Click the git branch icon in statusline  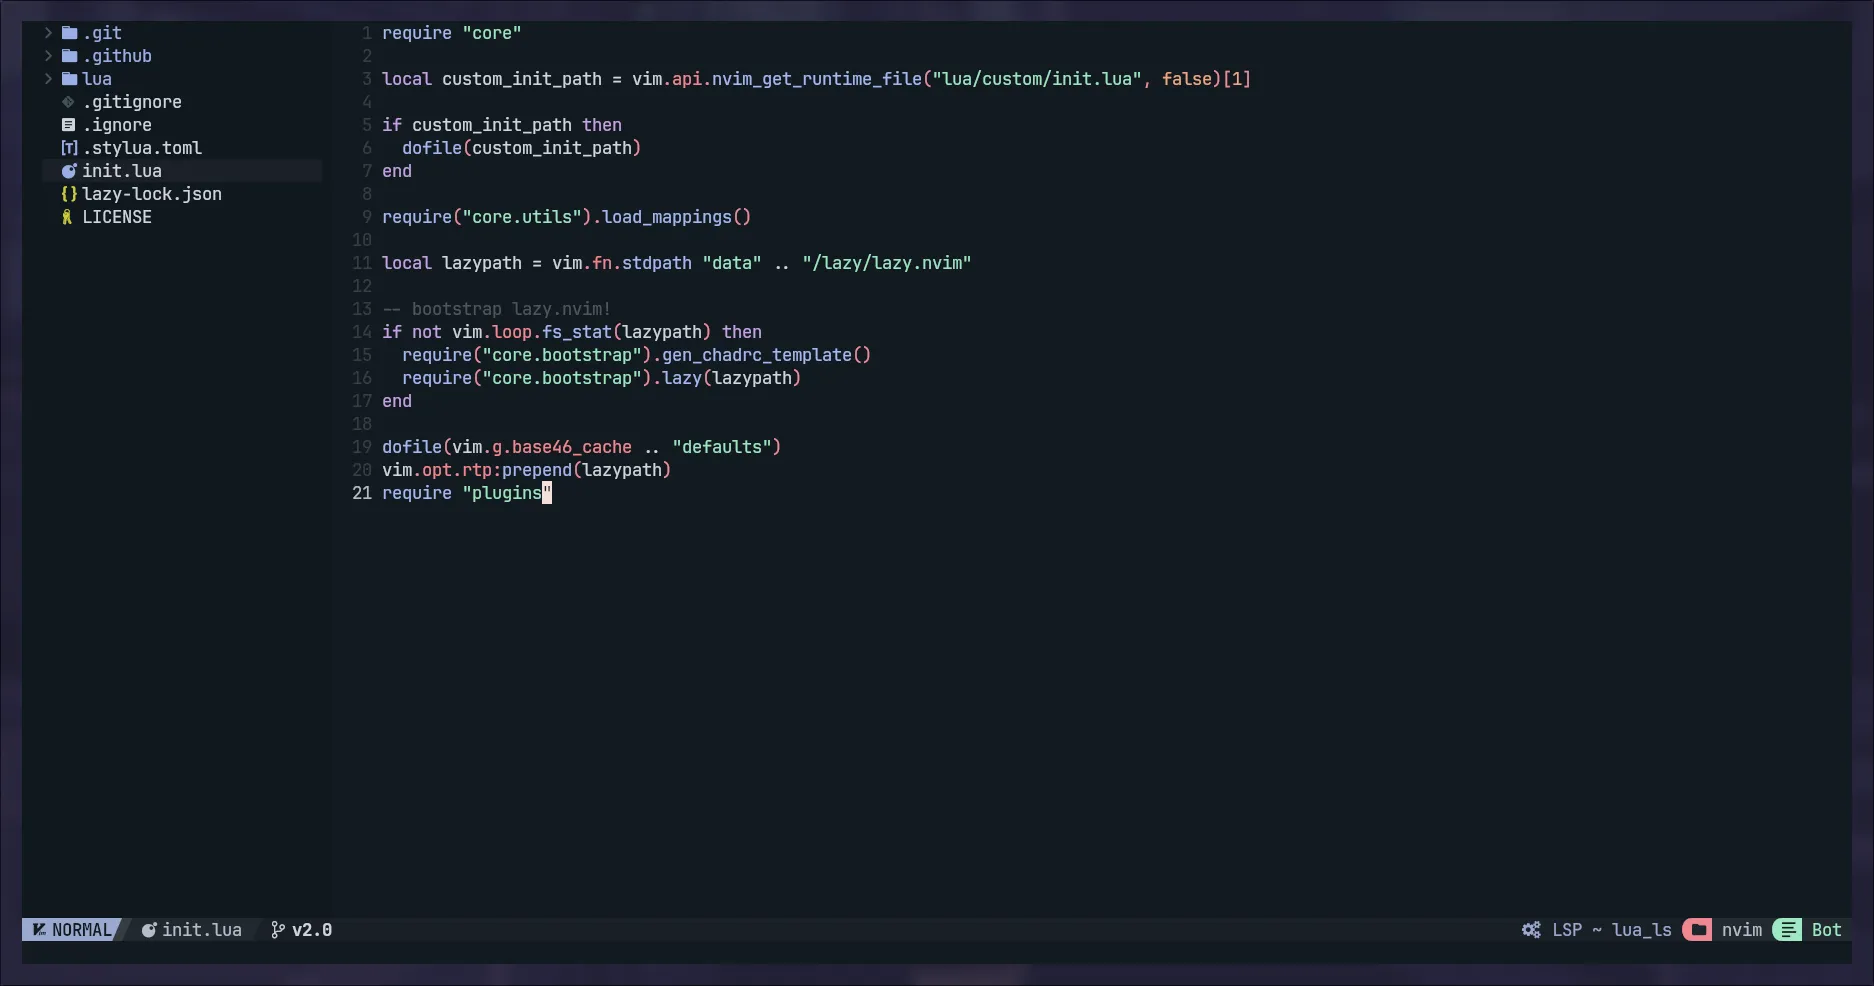277,930
